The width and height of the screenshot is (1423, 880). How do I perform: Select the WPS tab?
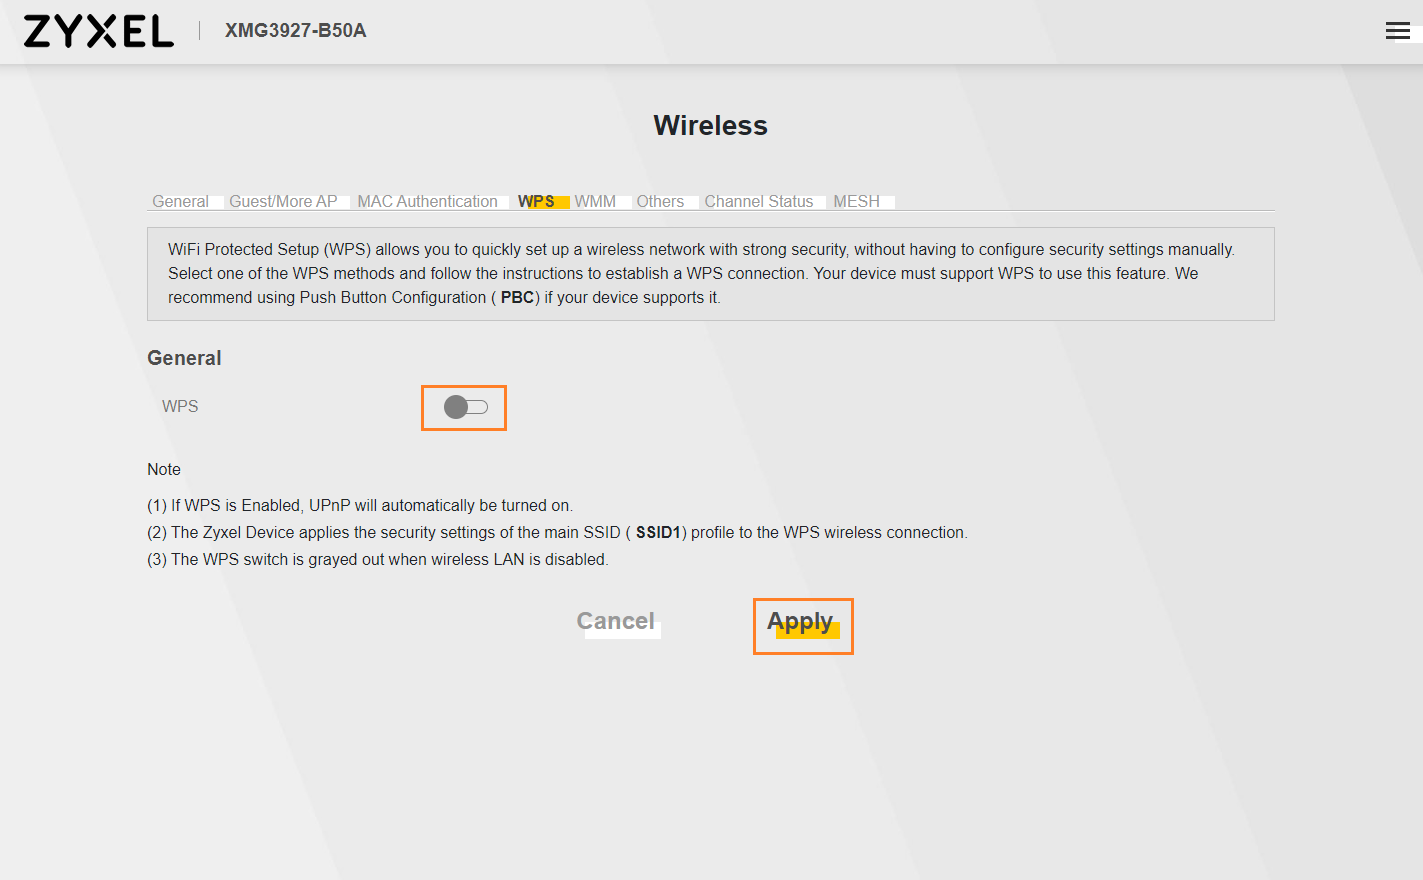536,201
